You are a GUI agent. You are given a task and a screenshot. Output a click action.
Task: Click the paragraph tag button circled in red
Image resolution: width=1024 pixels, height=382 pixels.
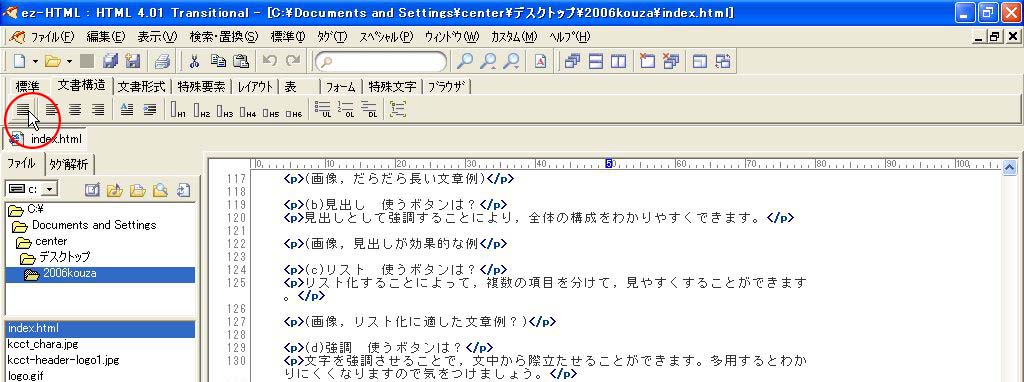click(x=23, y=110)
